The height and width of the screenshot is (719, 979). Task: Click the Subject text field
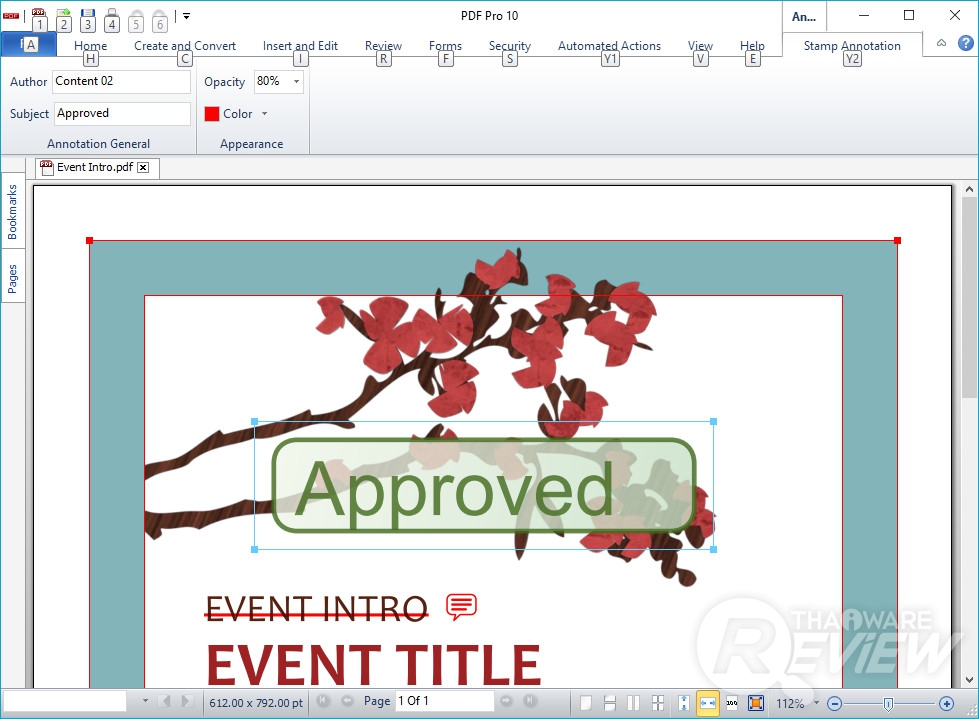pos(122,114)
